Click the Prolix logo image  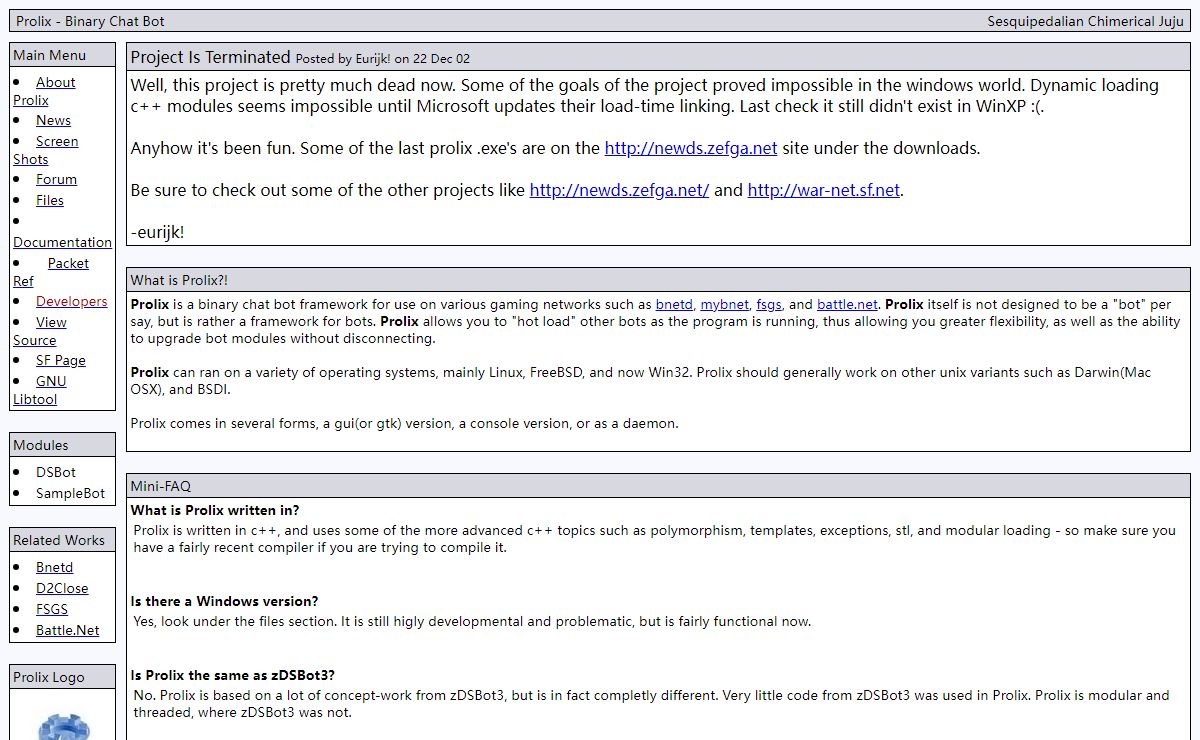coord(63,725)
